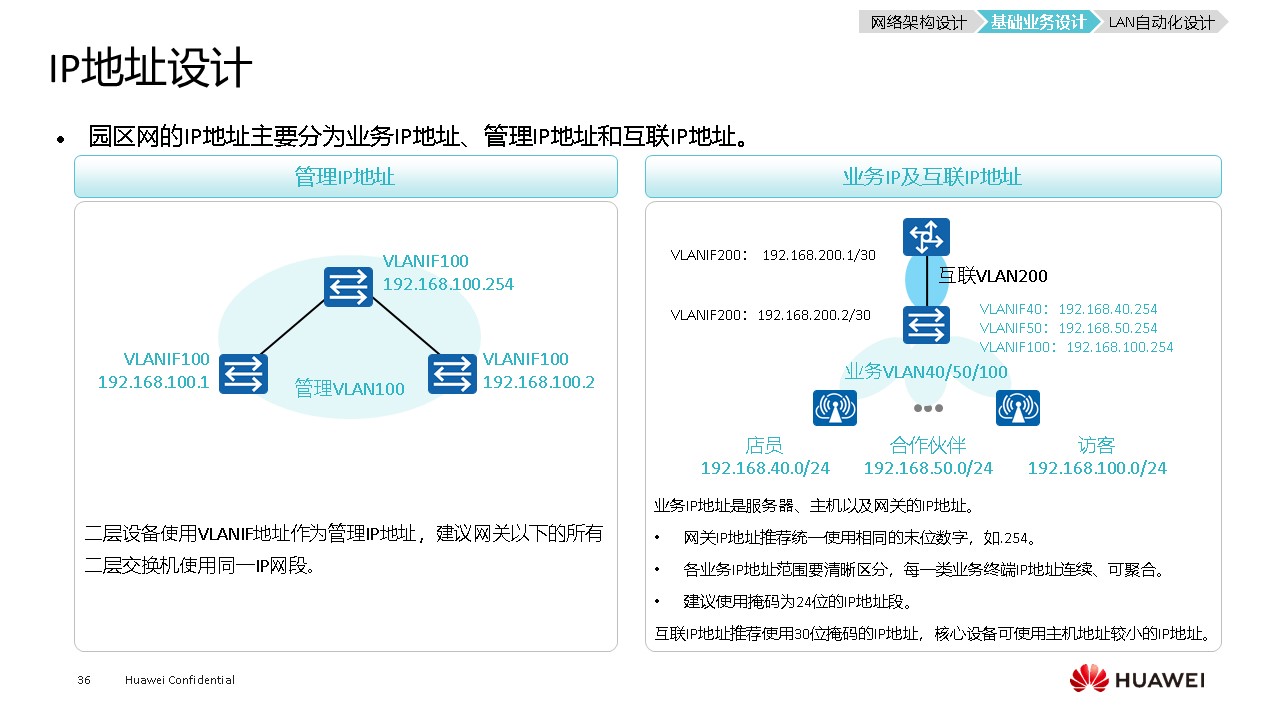Select the left switch icon at 192.168.100.1
Viewport: 1280px width, 720px height.
tap(244, 374)
